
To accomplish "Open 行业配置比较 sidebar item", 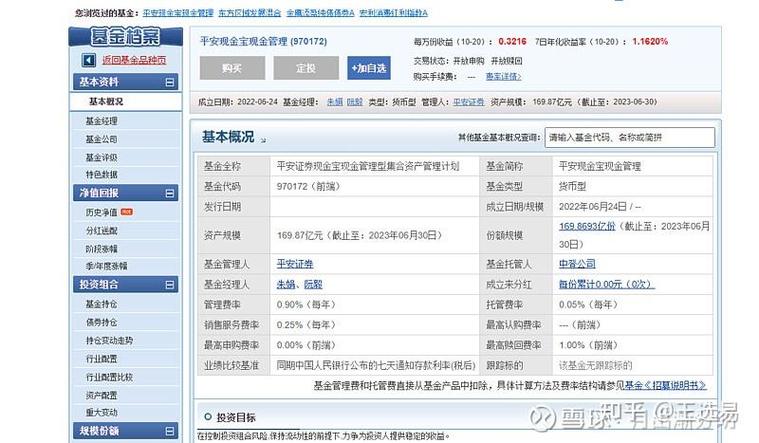I will point(109,377).
